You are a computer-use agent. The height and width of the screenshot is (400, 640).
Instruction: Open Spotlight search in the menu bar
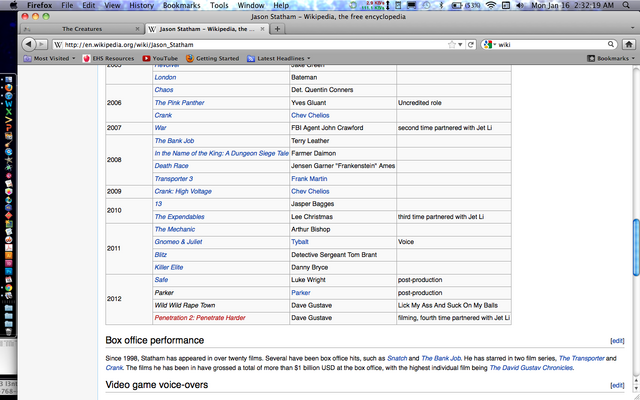coord(626,5)
